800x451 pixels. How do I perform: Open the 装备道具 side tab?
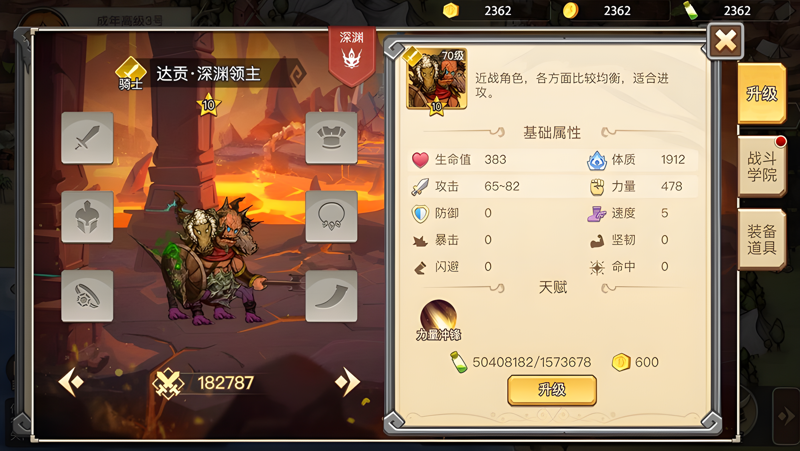[761, 239]
